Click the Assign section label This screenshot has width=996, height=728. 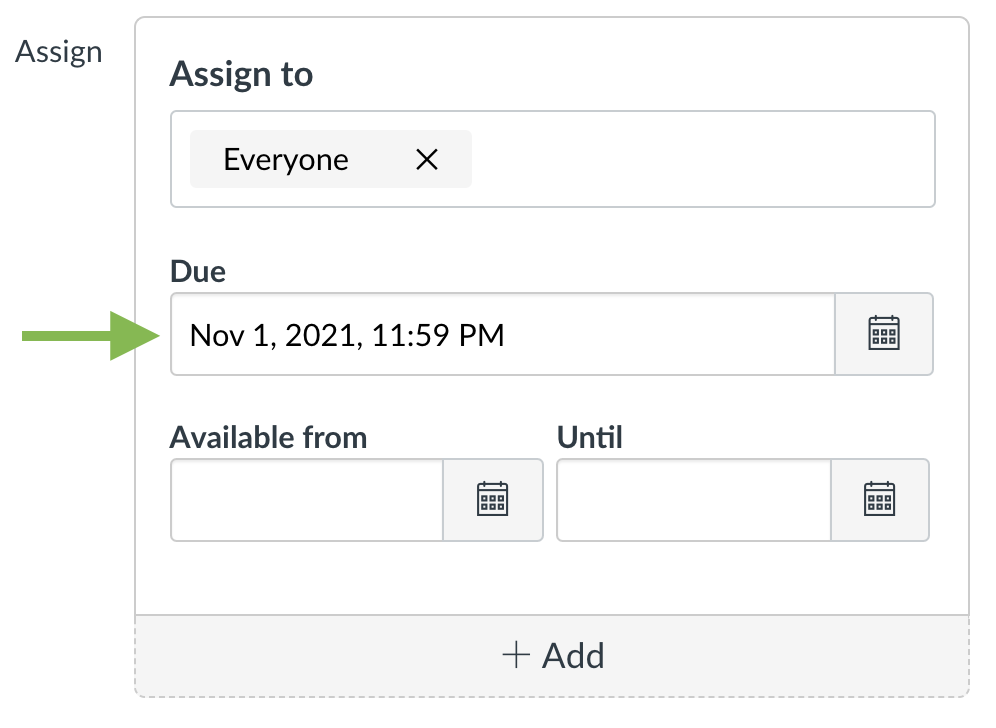(x=58, y=53)
